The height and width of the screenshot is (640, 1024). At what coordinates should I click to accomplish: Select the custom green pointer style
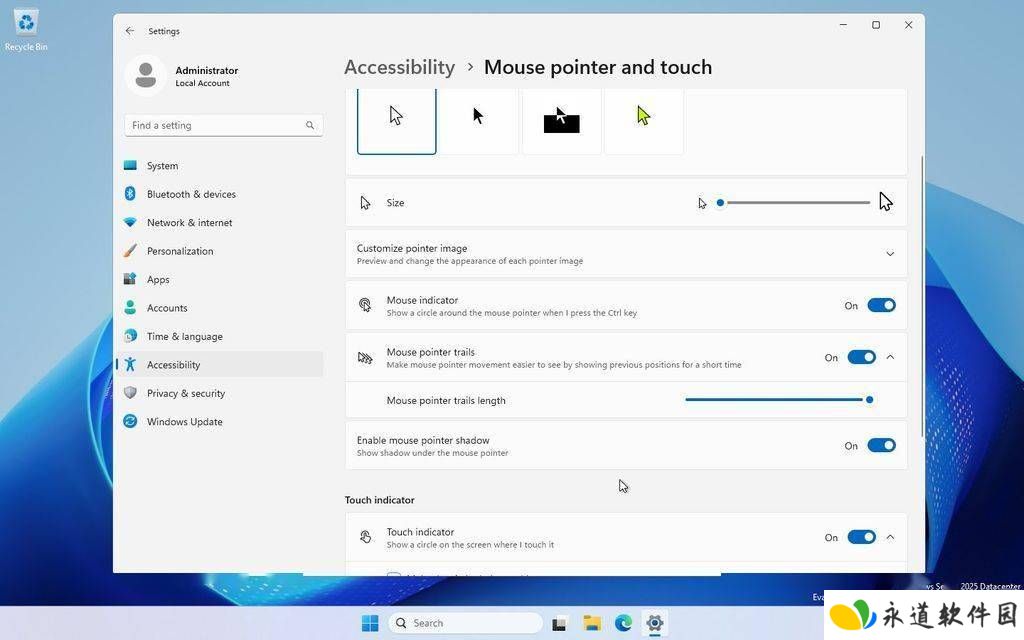click(x=643, y=121)
